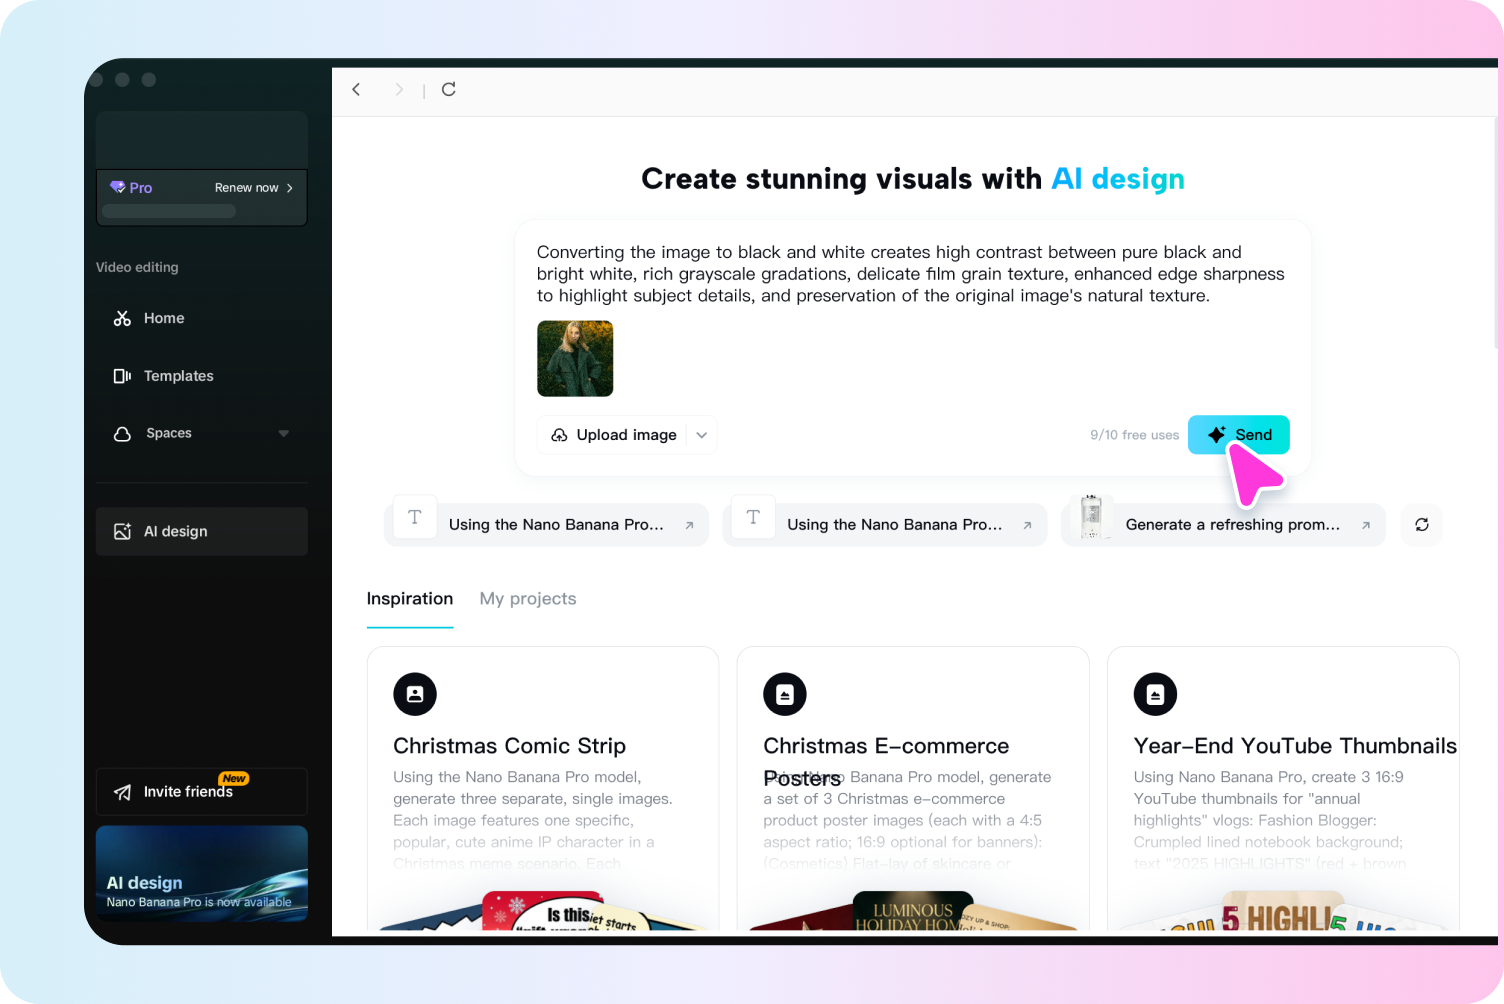Viewport: 1504px width, 1004px height.
Task: Select the Generate a refreshing prom… suggestion
Action: point(1224,525)
